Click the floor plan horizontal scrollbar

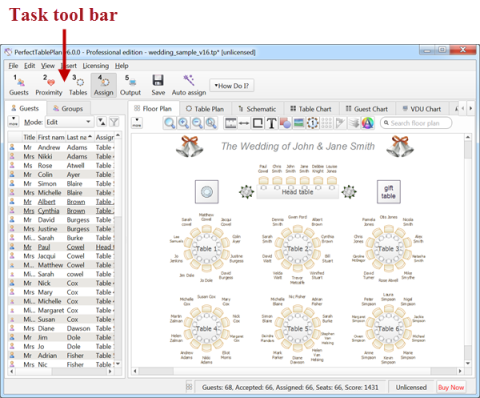tap(297, 371)
